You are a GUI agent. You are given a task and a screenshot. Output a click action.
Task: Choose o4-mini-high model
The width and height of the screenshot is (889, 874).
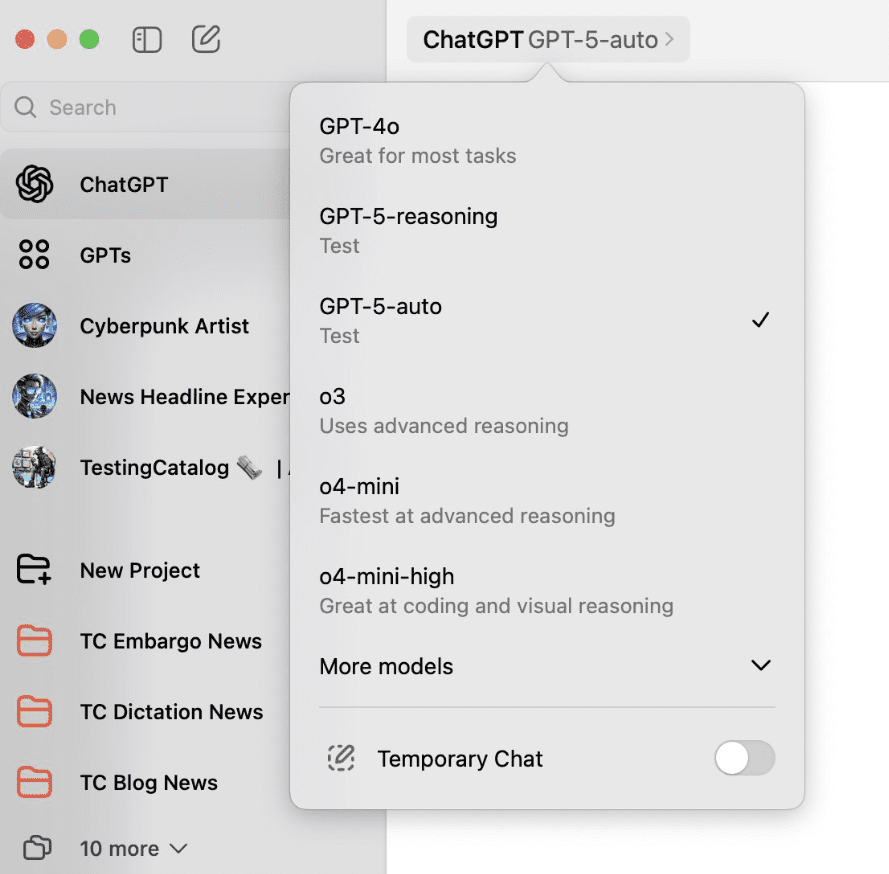(547, 591)
